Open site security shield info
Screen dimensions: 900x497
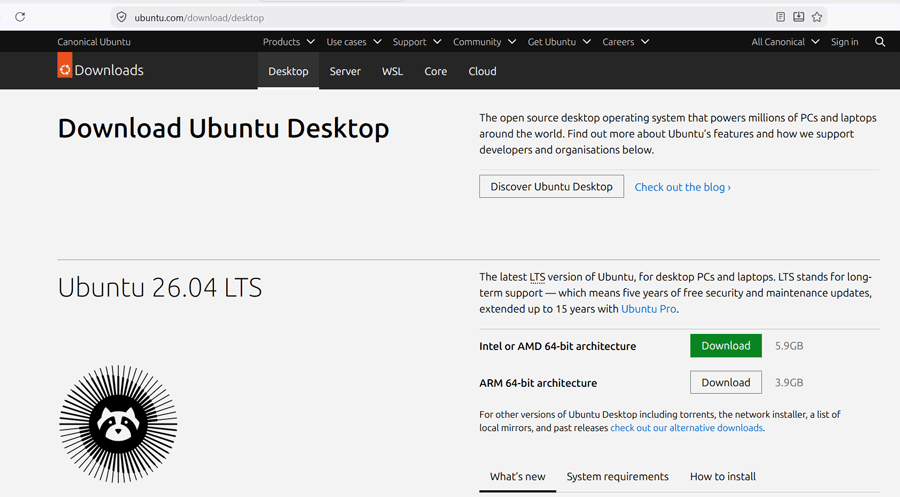pyautogui.click(x=121, y=17)
